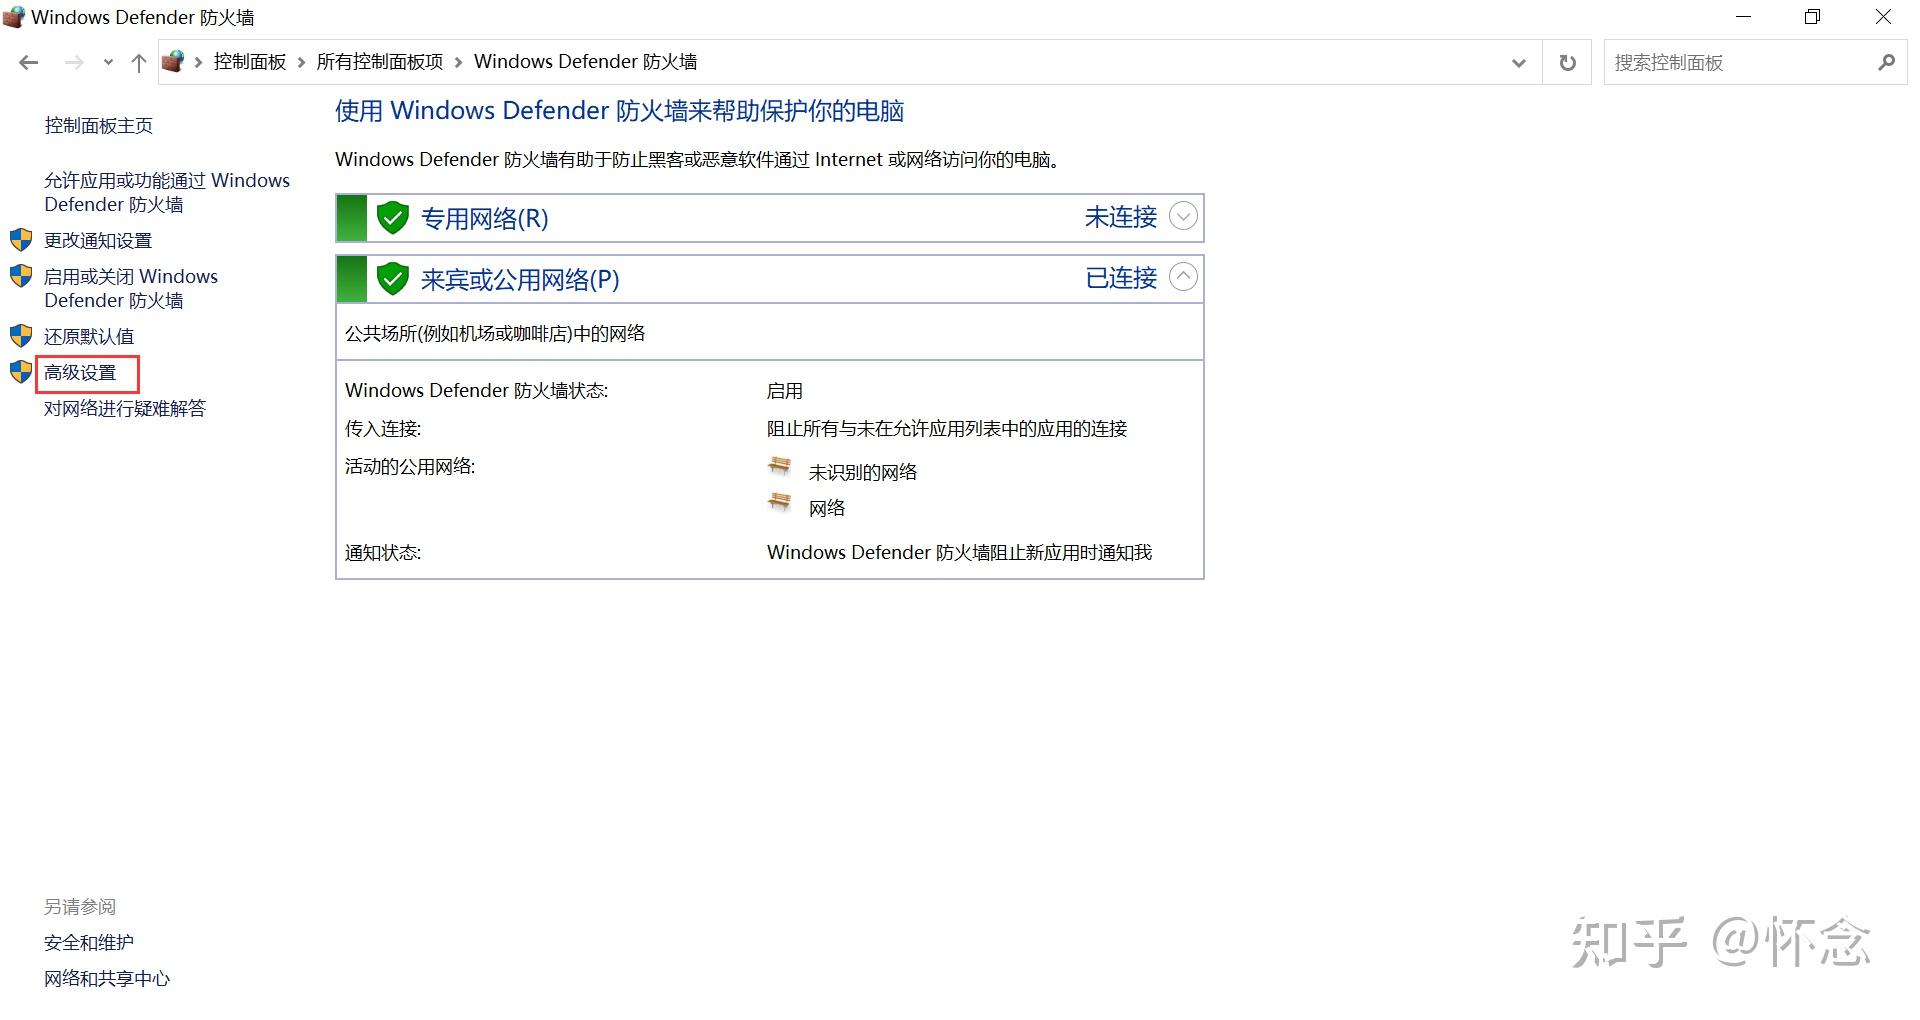Viewport: 1920px width, 1020px height.
Task: Click the refresh icon in the address bar
Action: pos(1566,62)
